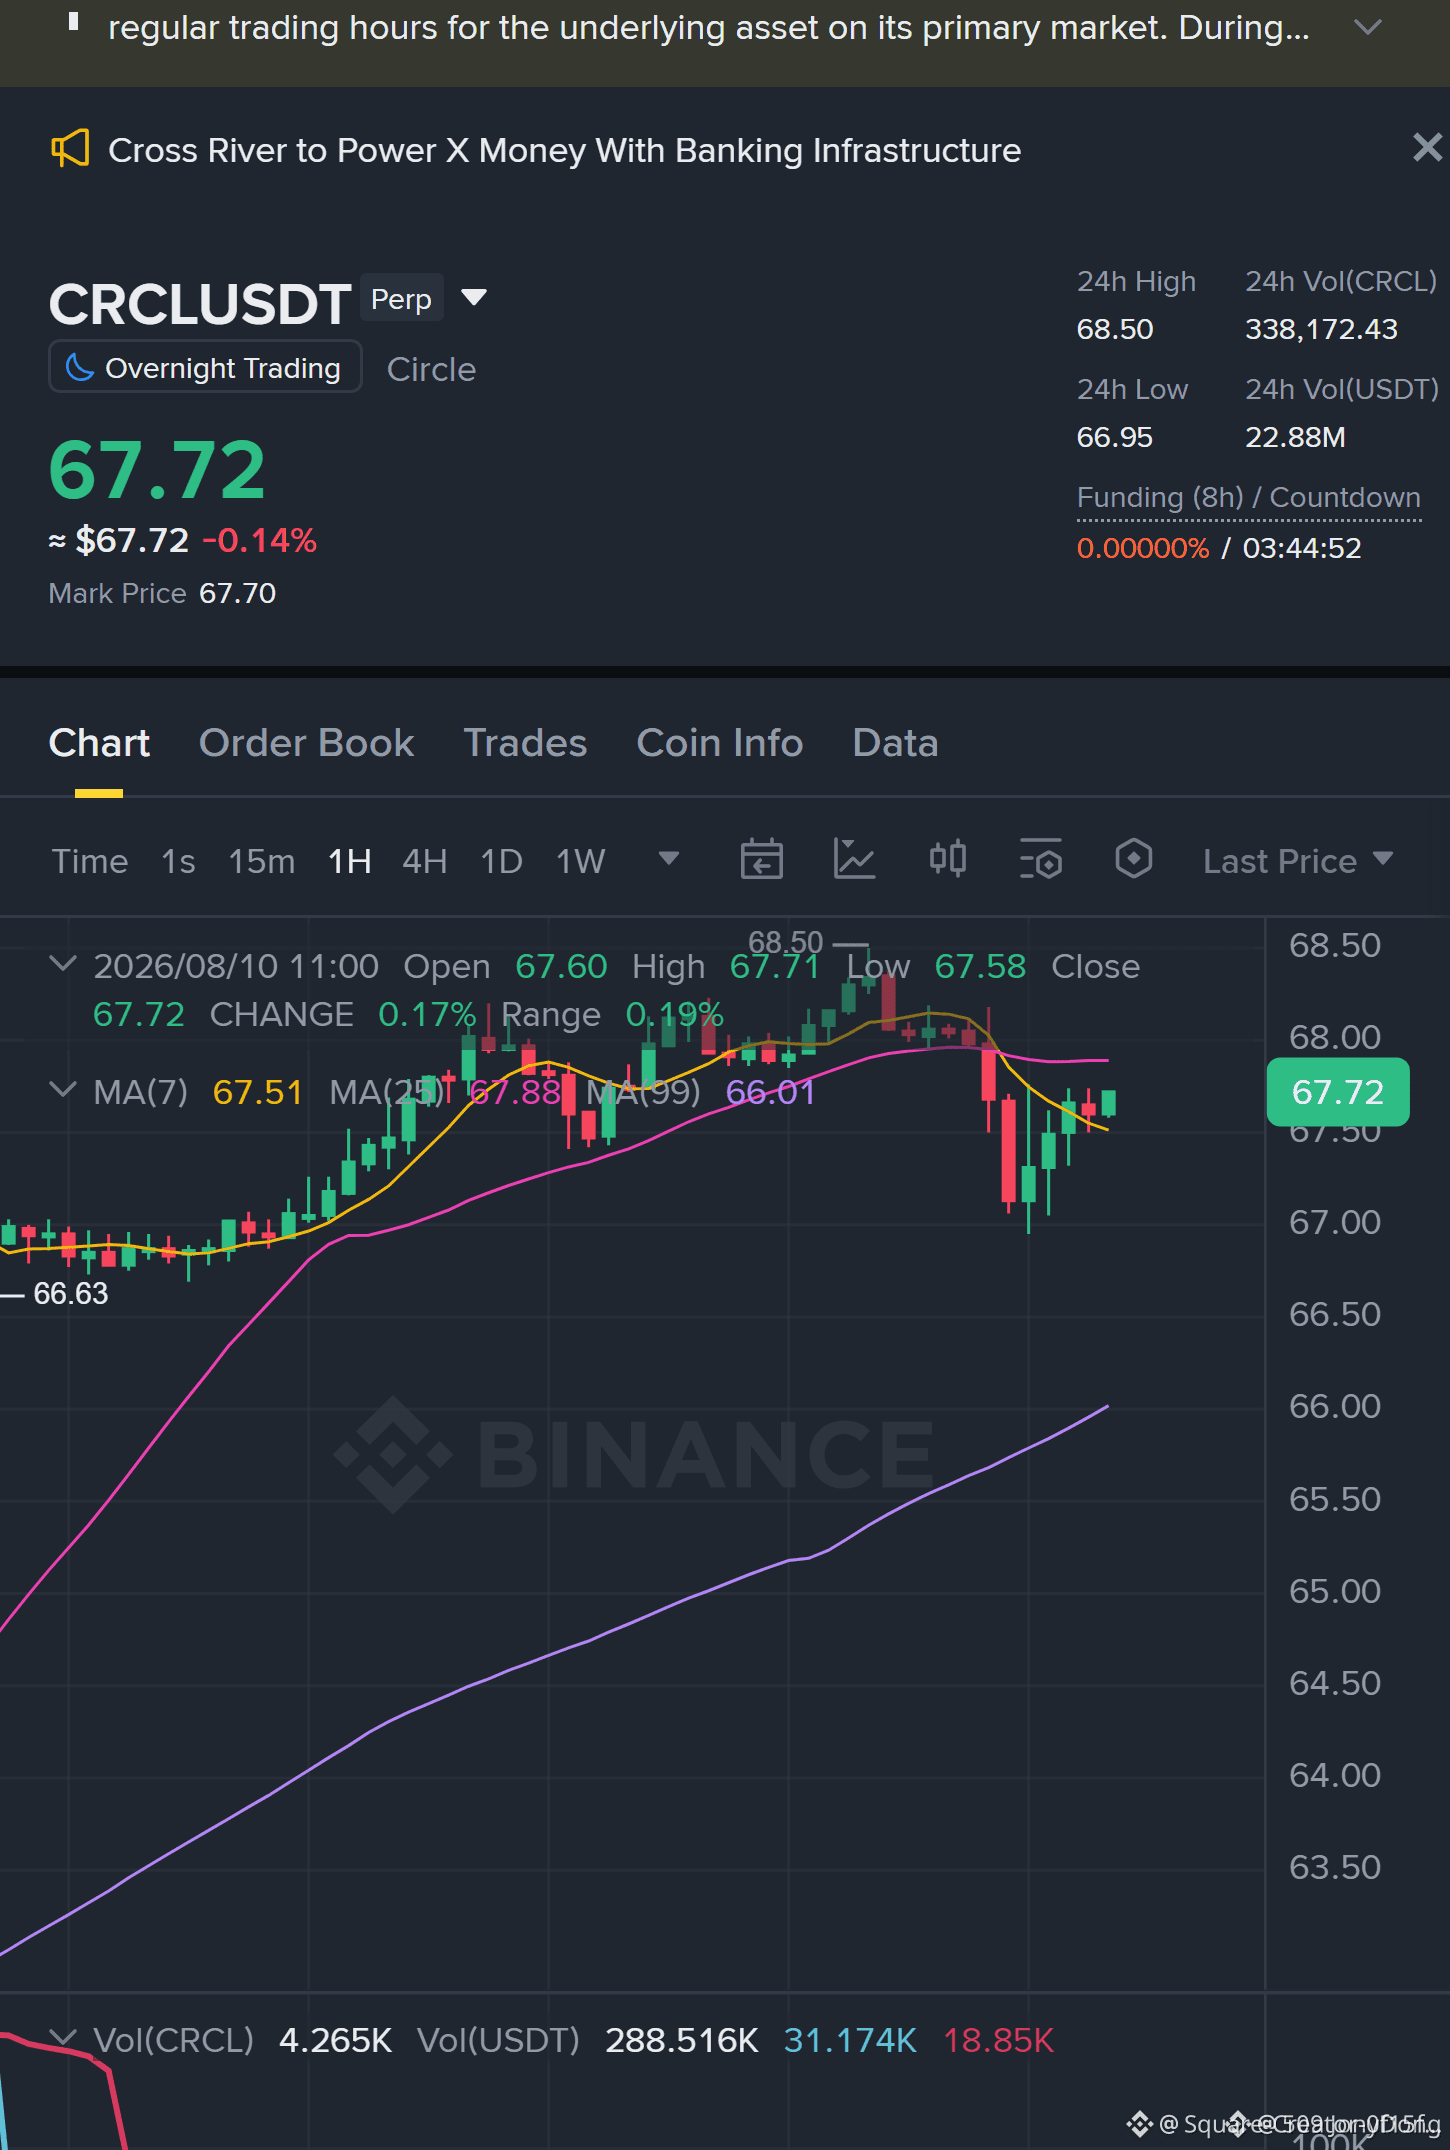Tap the 68.50 price axis label
Viewport: 1450px width, 2150px height.
[1334, 945]
